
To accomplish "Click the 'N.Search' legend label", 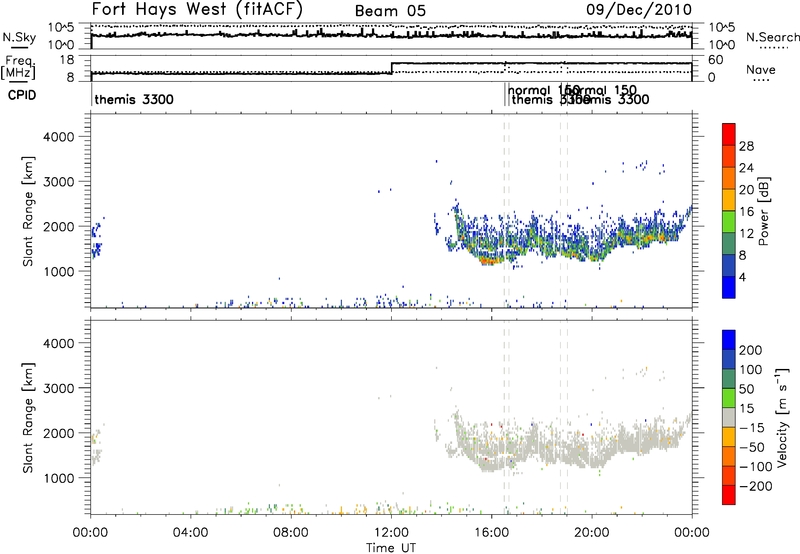I will tap(772, 37).
